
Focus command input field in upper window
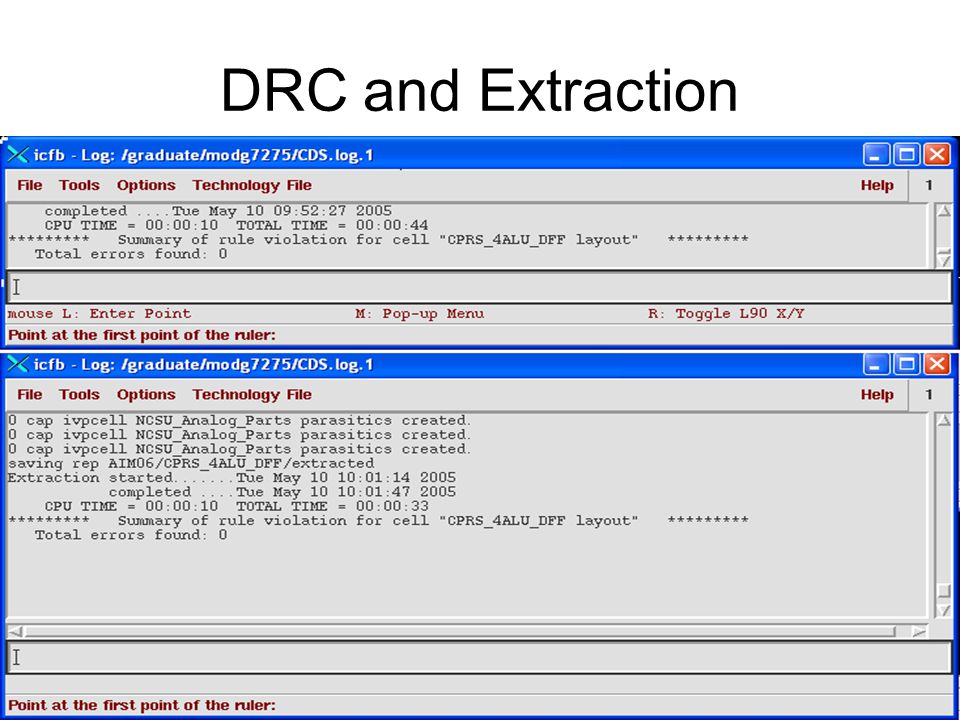479,287
